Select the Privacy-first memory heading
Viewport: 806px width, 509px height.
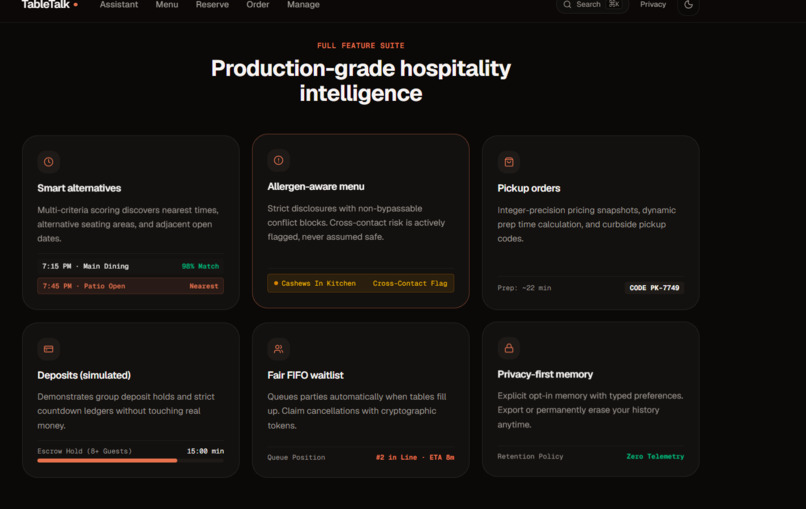(545, 374)
